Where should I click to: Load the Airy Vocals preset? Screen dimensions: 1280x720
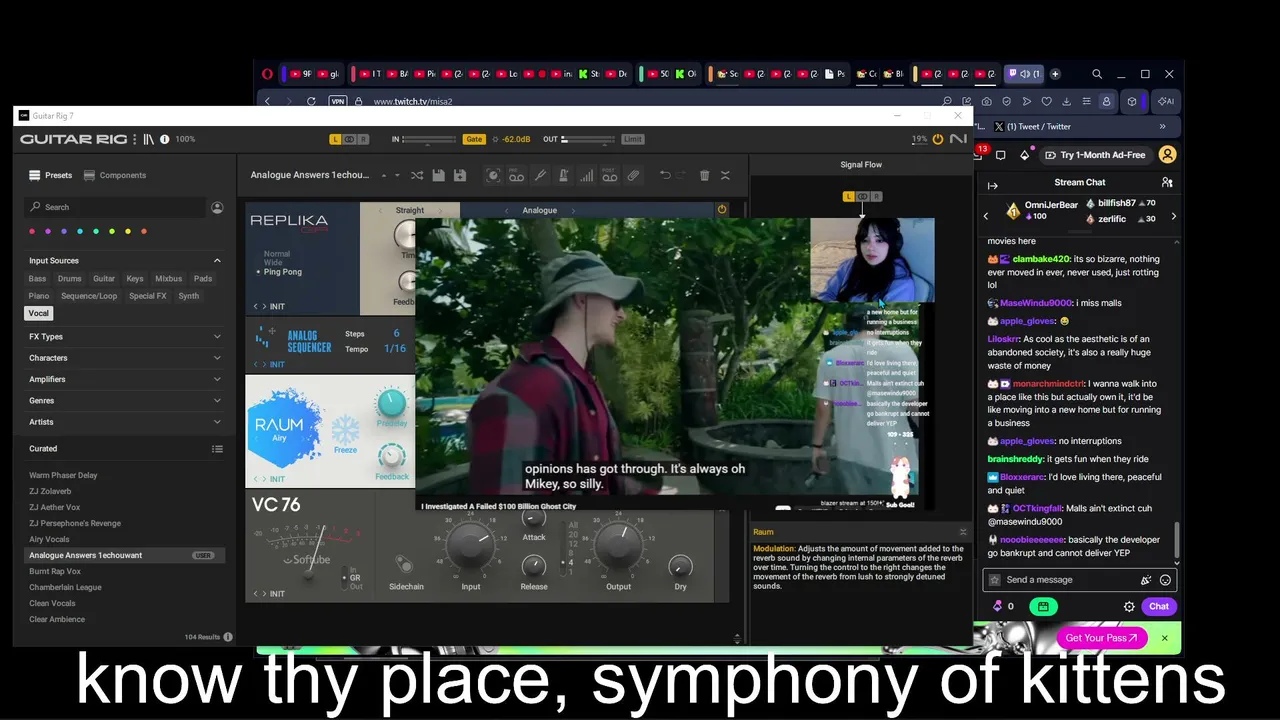[49, 539]
